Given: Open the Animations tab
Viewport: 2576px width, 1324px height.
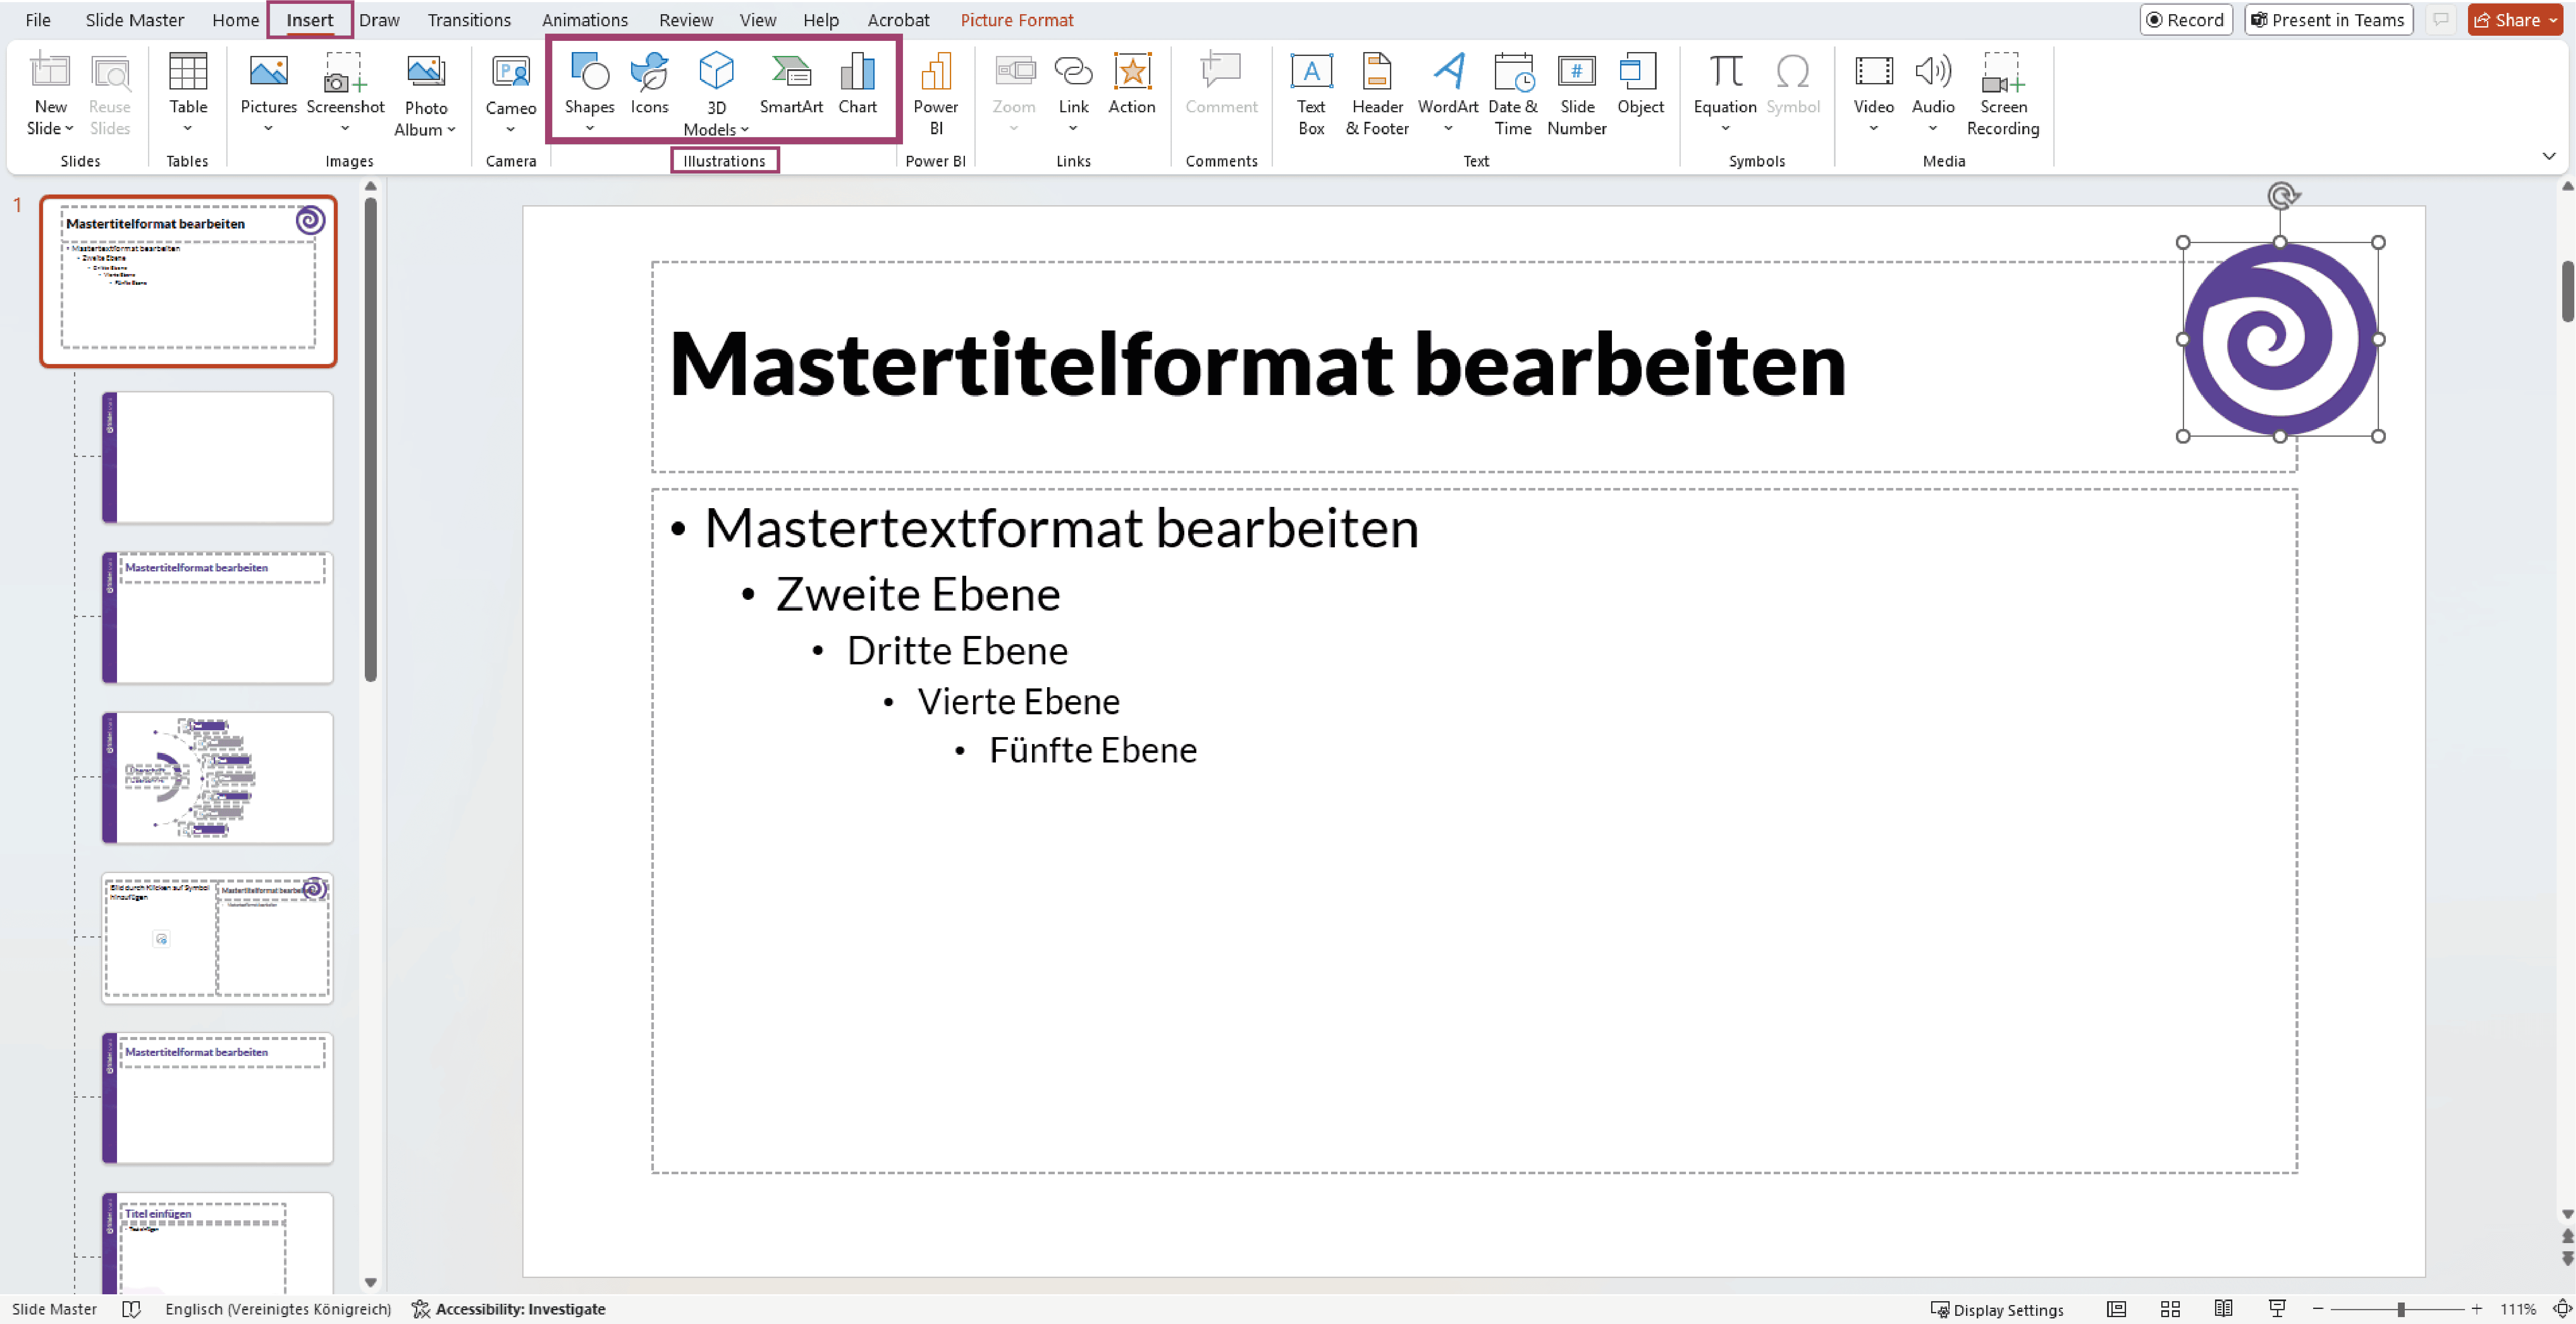Looking at the screenshot, I should pos(584,20).
